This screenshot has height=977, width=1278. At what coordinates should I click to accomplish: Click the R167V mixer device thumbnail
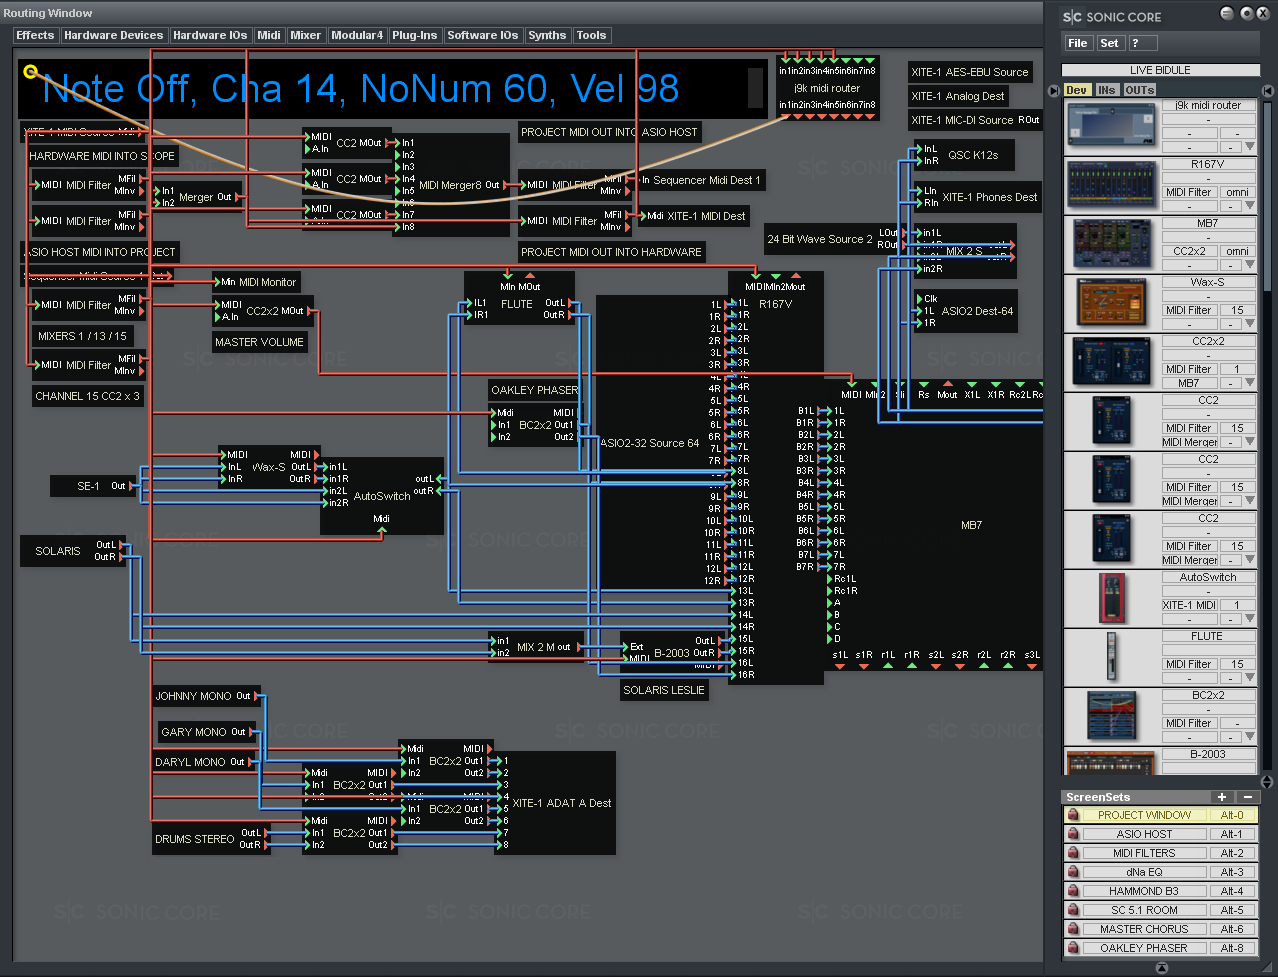(1110, 185)
